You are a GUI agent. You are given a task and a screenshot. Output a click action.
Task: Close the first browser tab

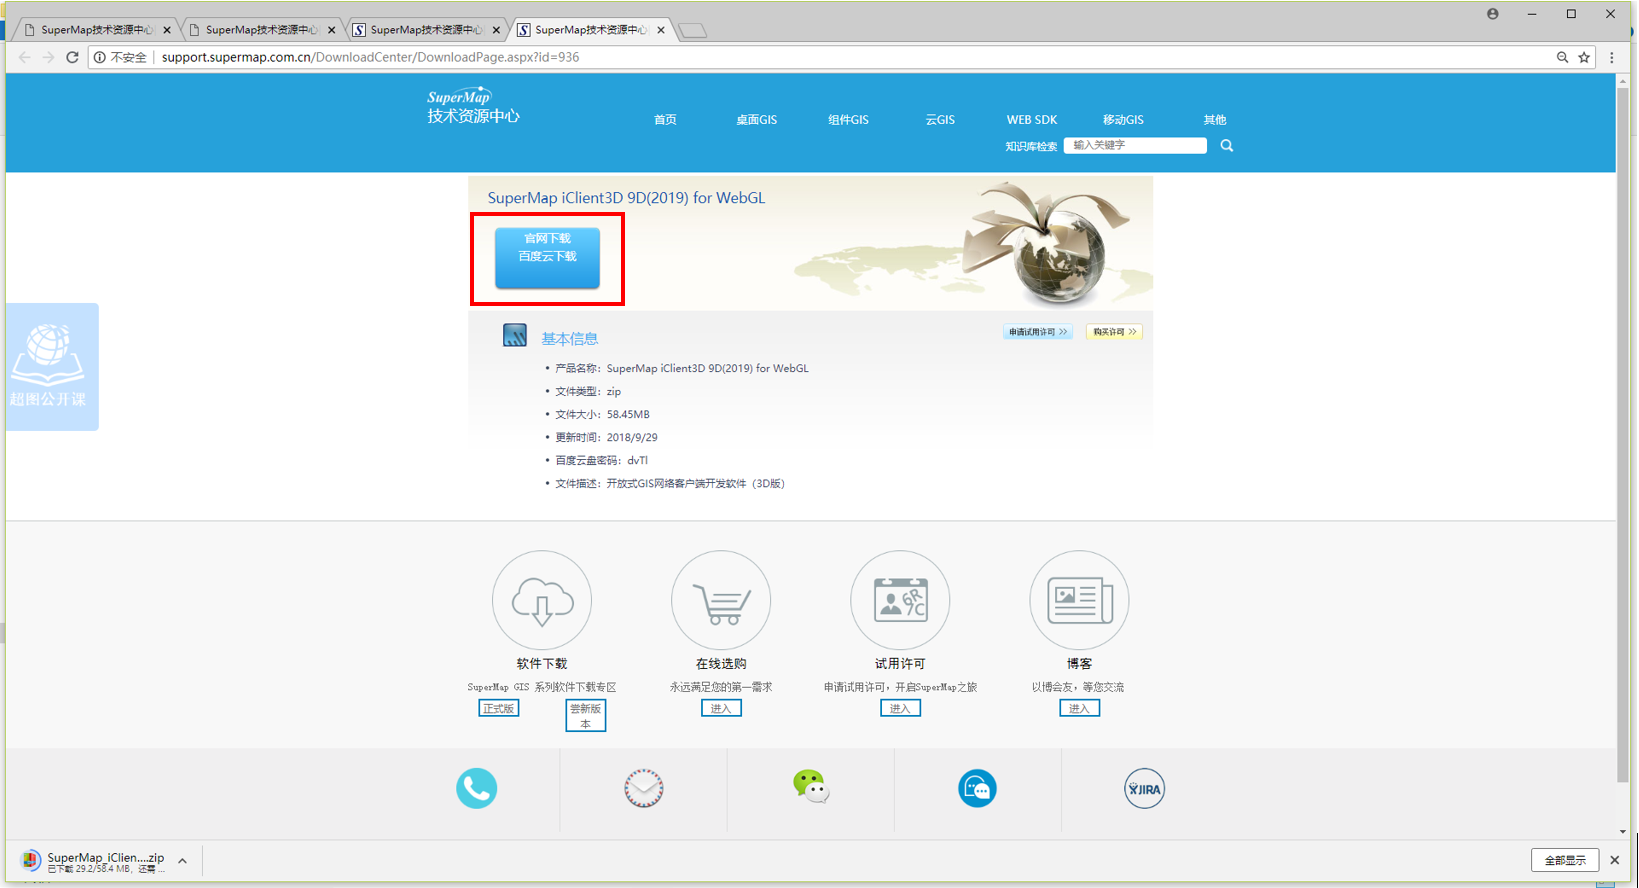[x=167, y=30]
